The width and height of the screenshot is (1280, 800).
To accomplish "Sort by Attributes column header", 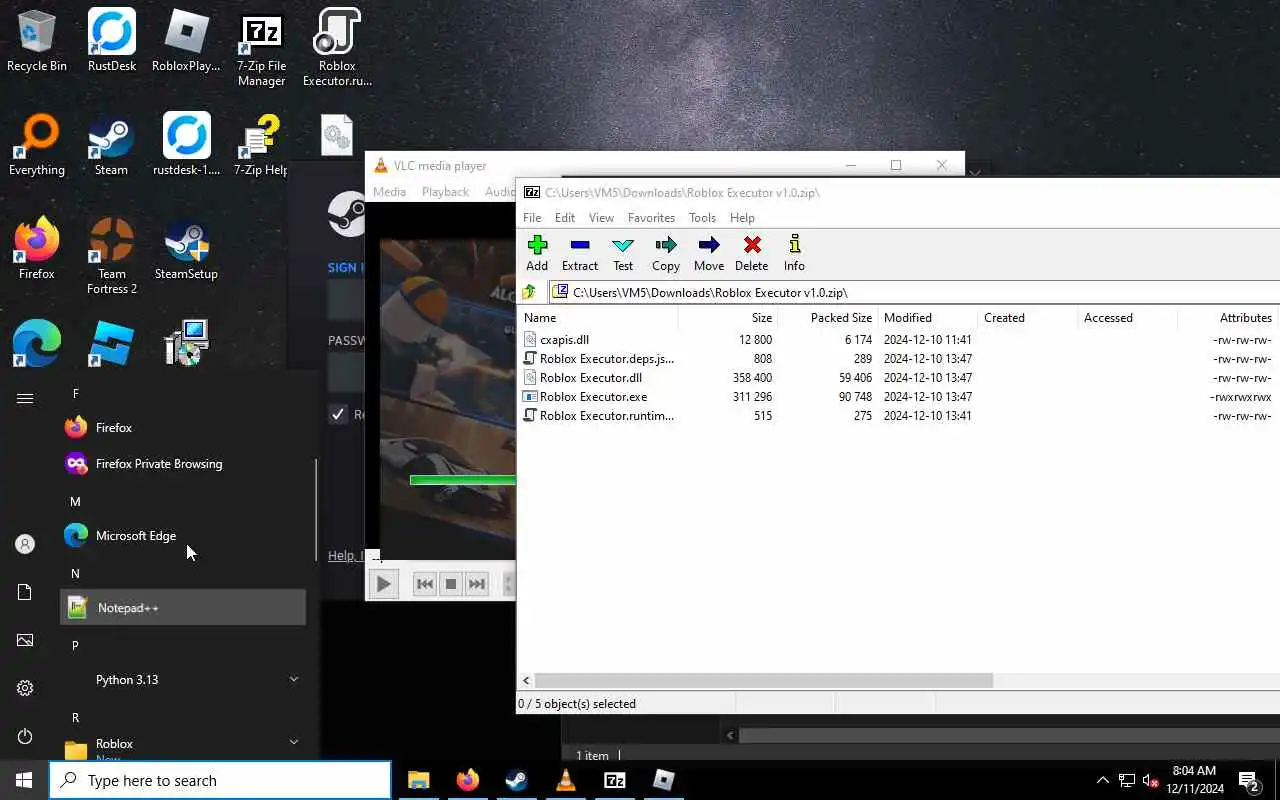I will click(x=1228, y=317).
